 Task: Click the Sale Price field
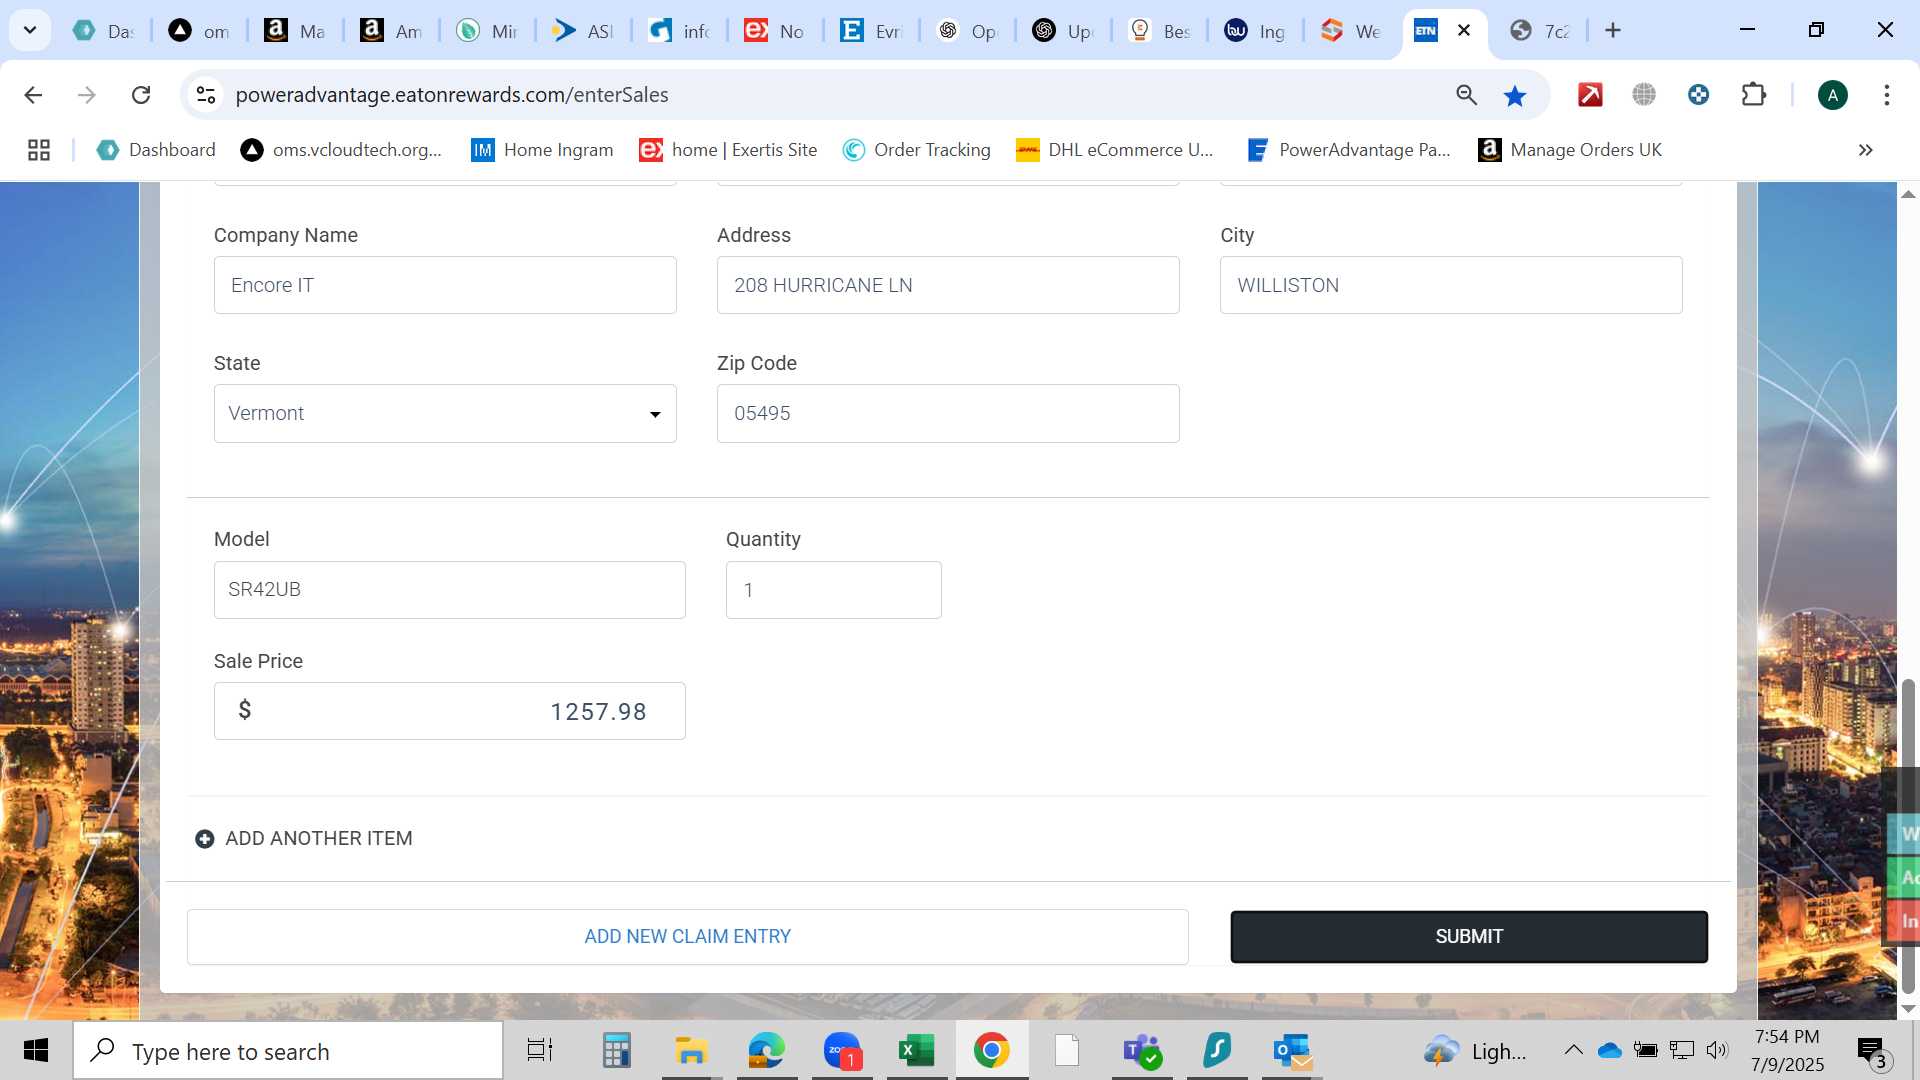tap(450, 711)
